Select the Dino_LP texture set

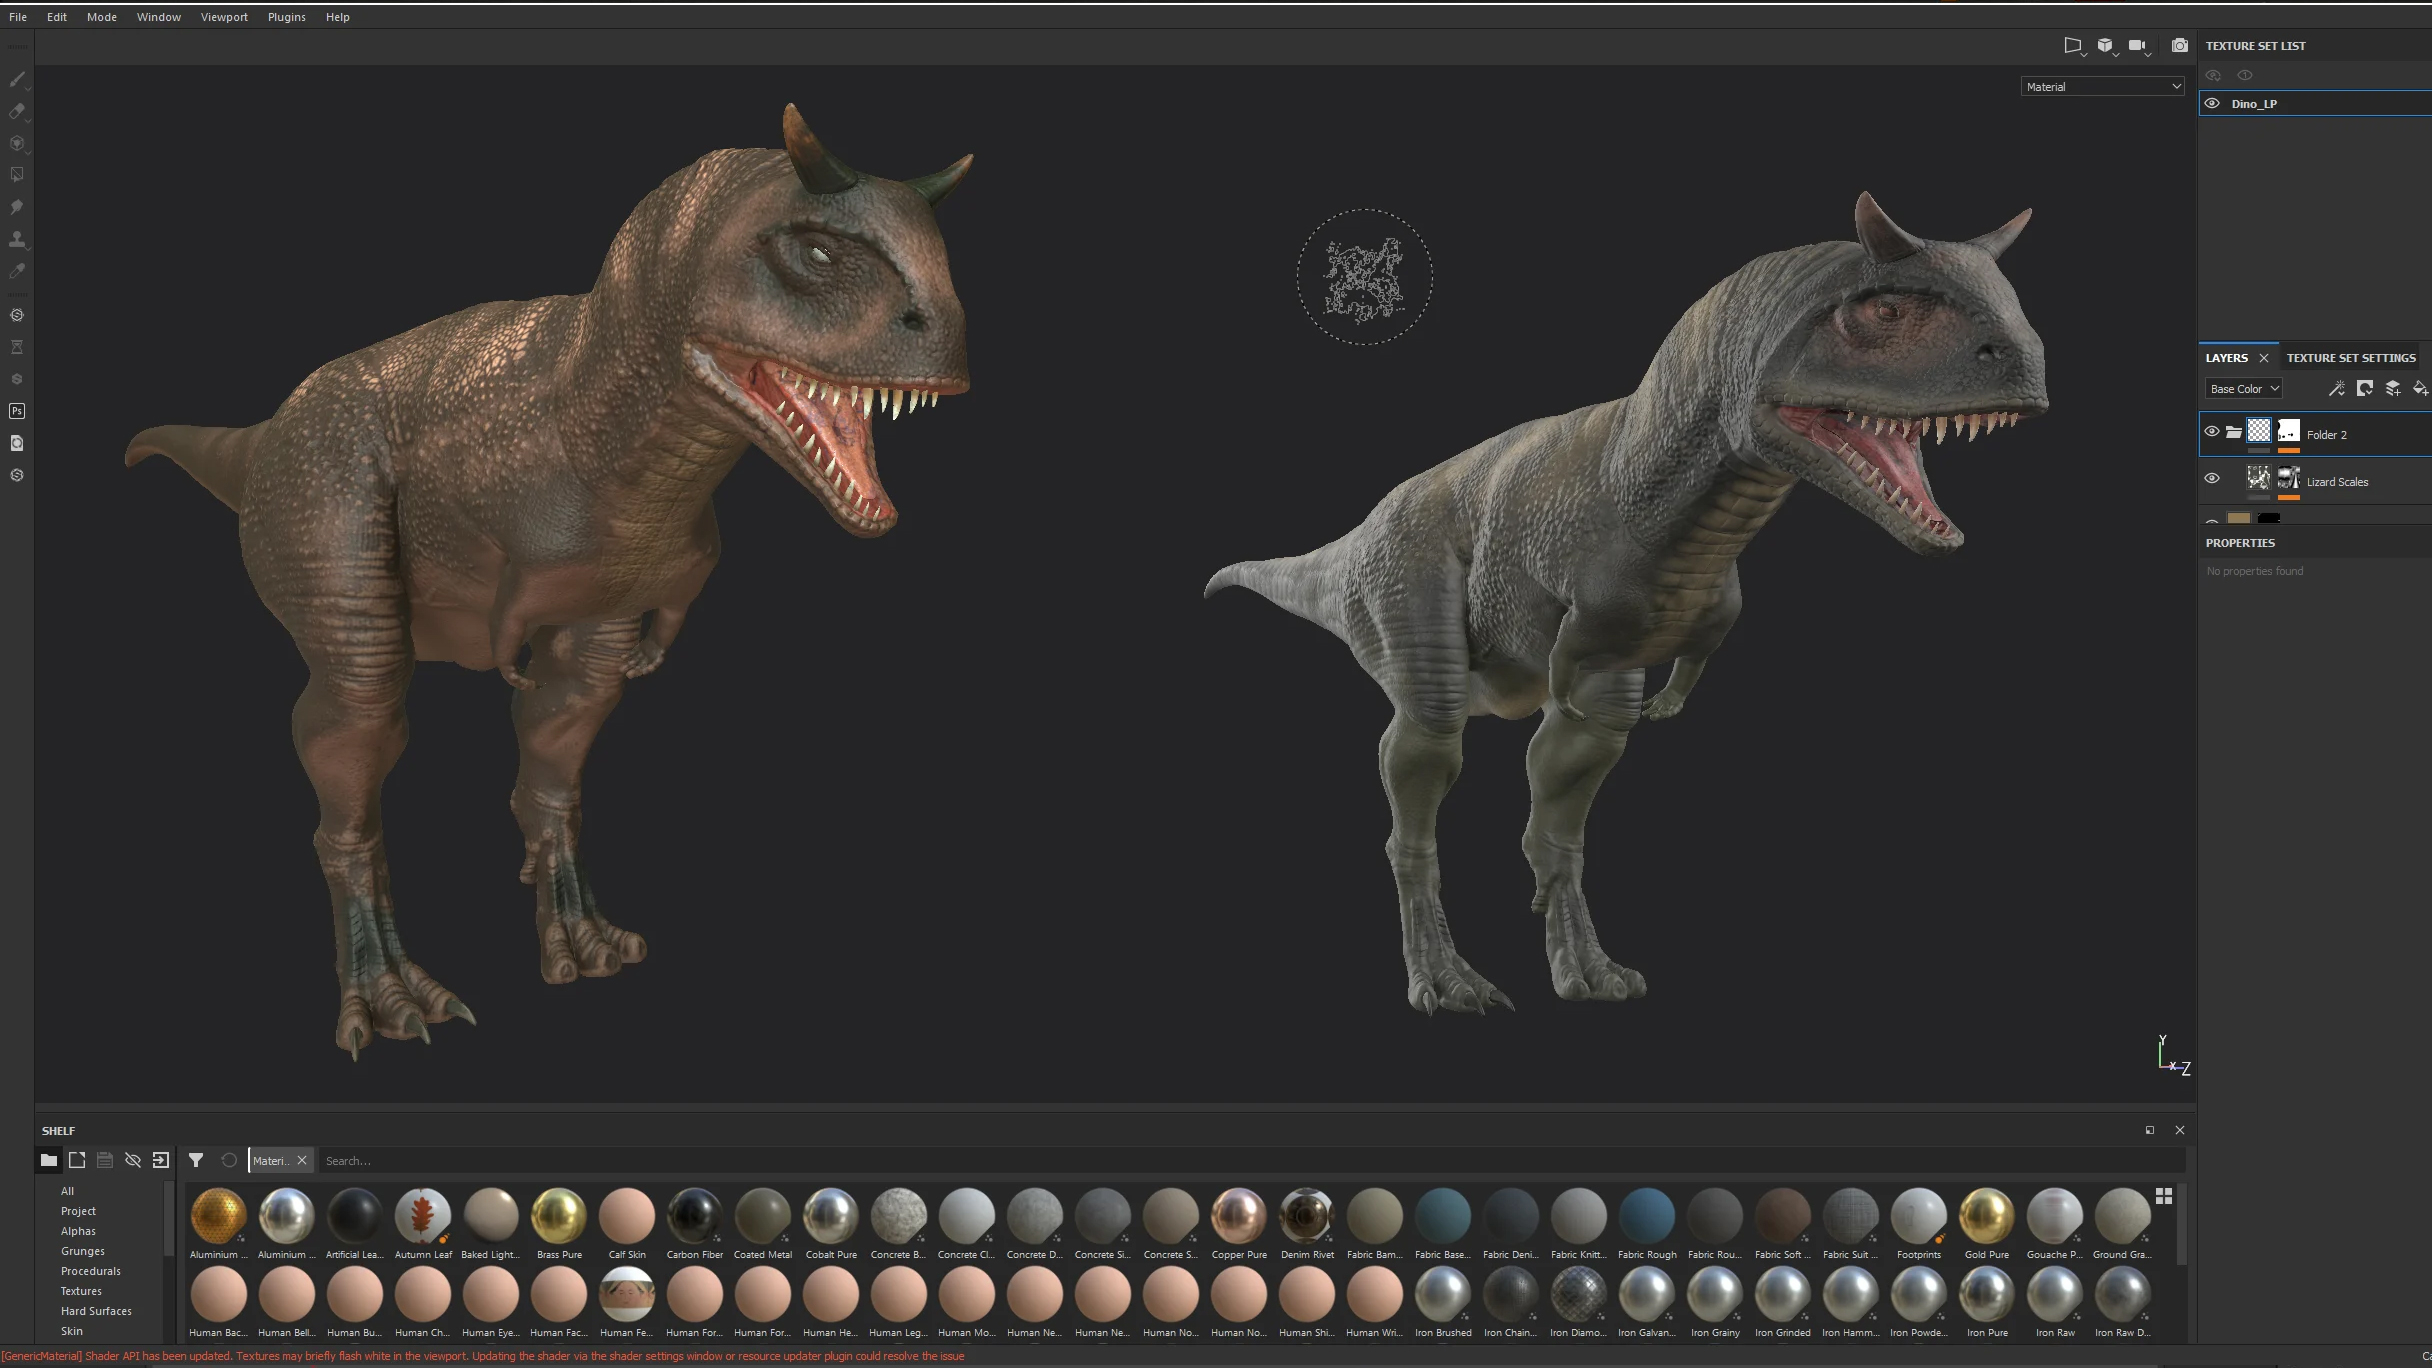[2315, 103]
